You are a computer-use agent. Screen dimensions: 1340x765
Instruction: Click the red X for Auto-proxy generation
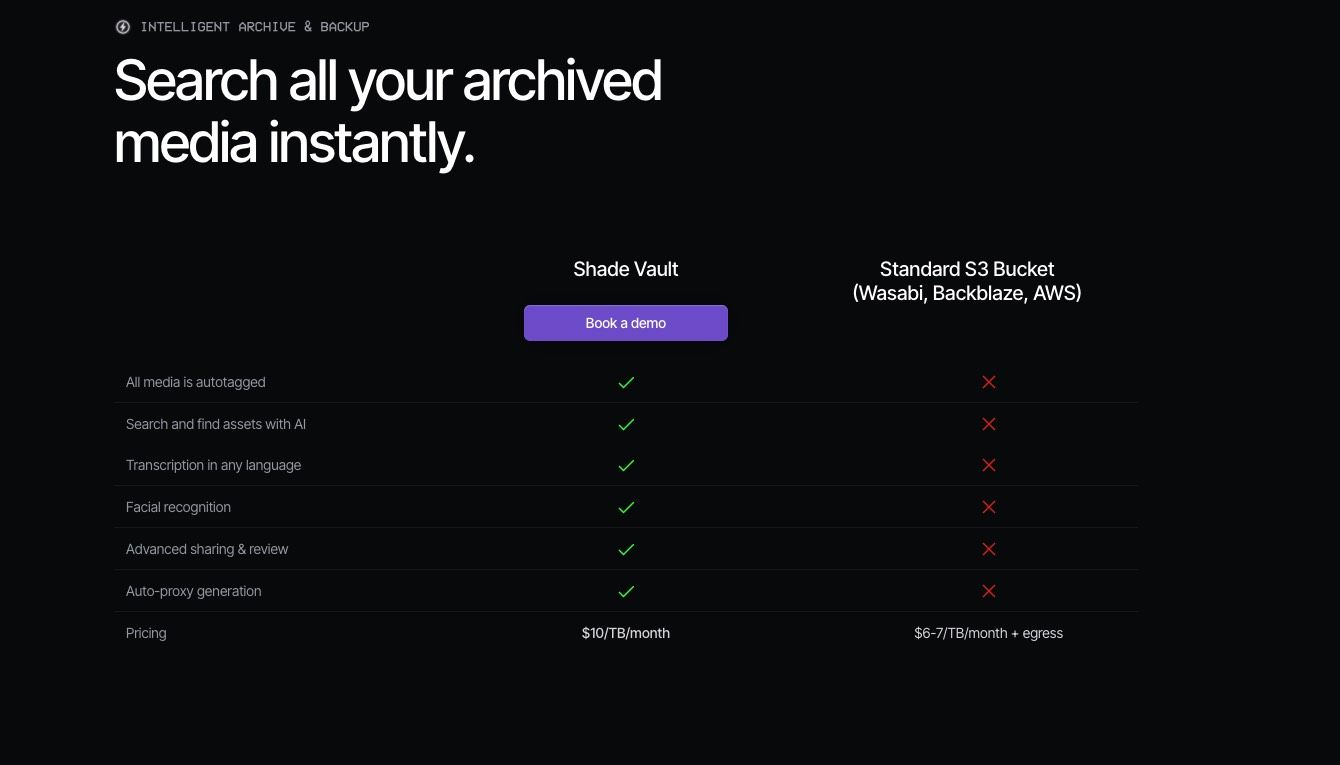click(x=989, y=591)
